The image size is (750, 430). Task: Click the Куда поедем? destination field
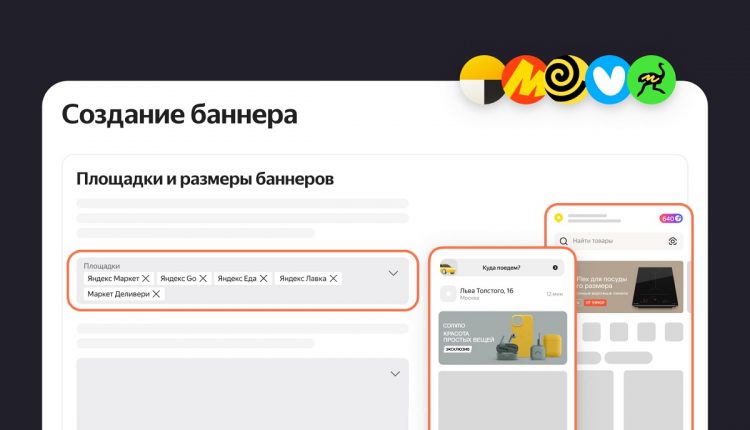click(x=501, y=268)
